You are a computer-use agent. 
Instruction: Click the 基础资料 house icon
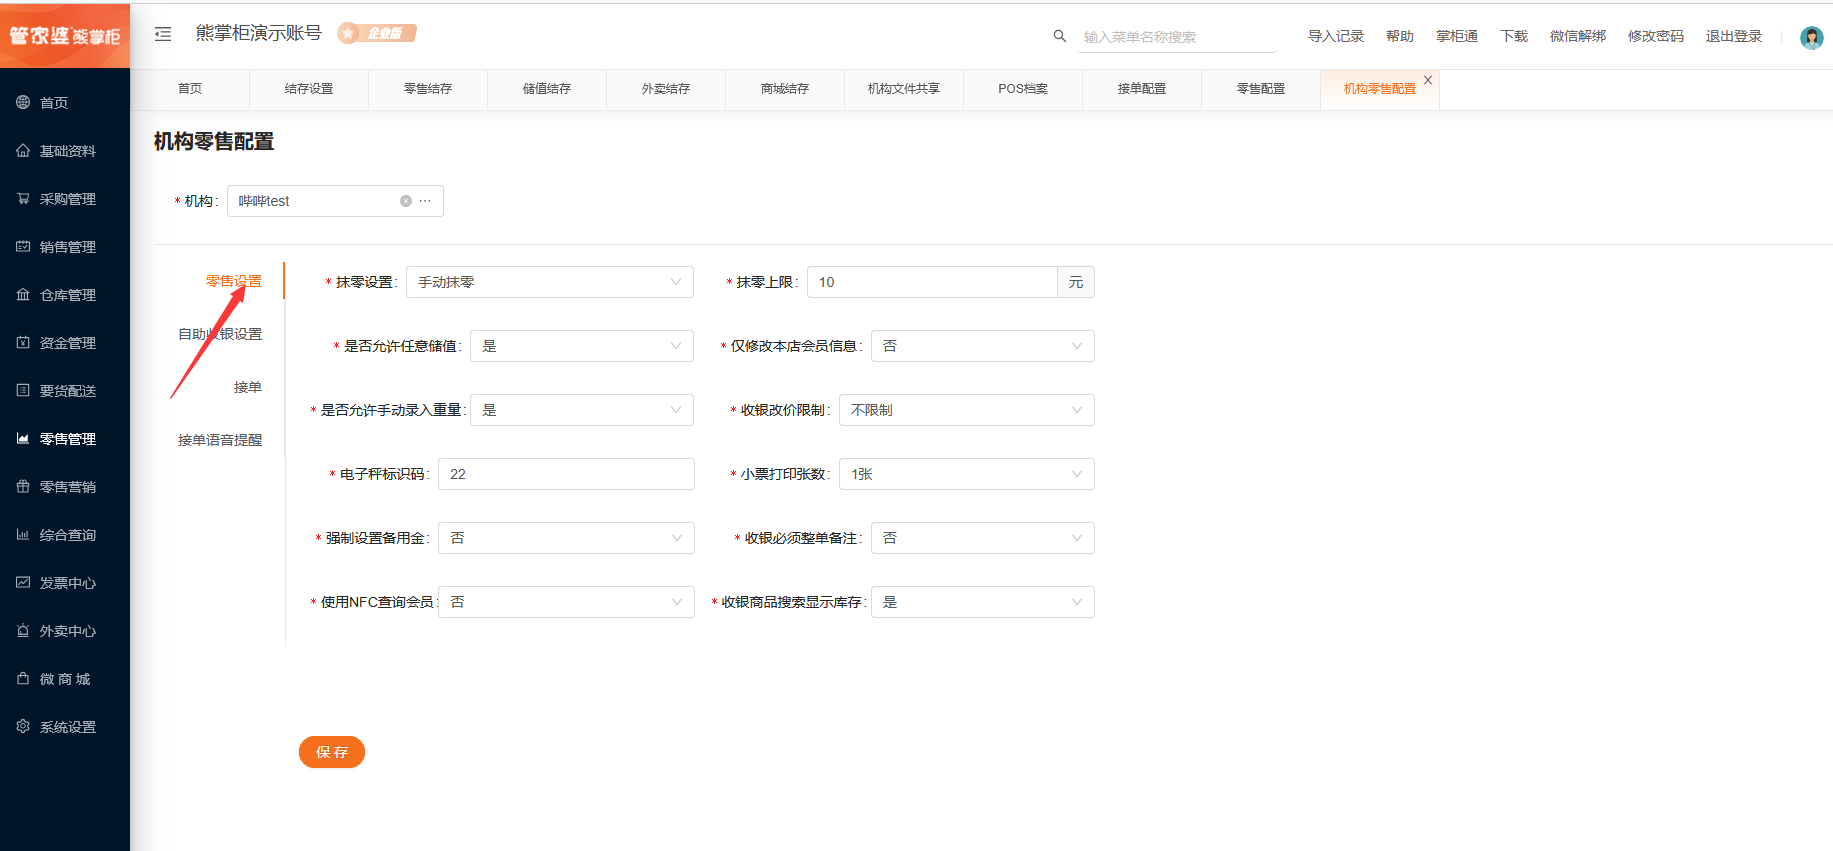[23, 150]
